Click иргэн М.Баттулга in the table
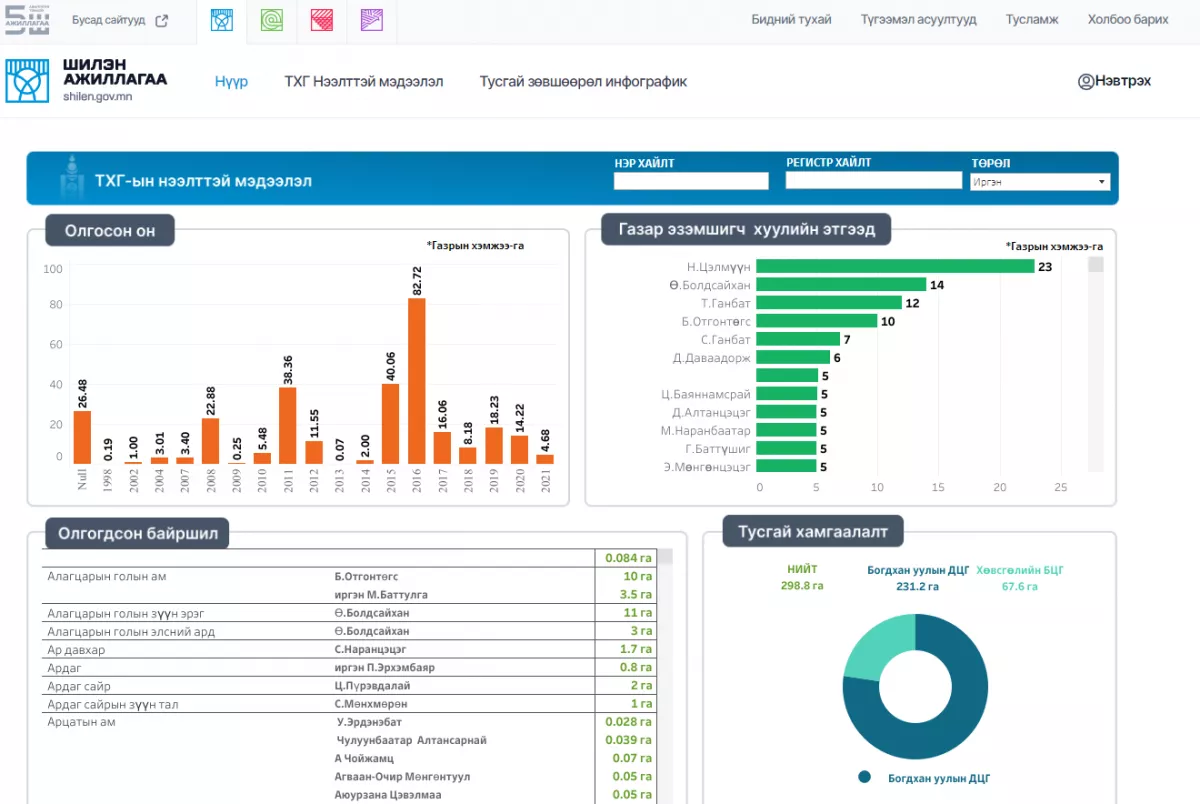This screenshot has height=804, width=1200. pos(381,594)
